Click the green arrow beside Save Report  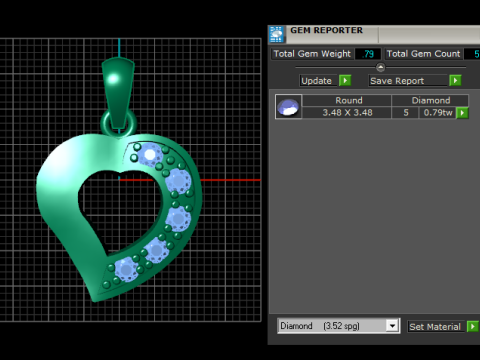click(x=455, y=81)
